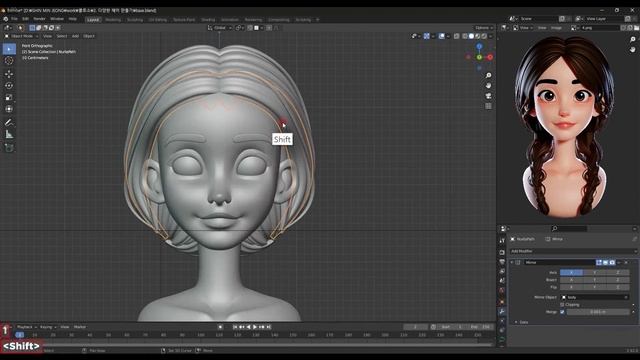Open the Tool properties tab

point(502,241)
